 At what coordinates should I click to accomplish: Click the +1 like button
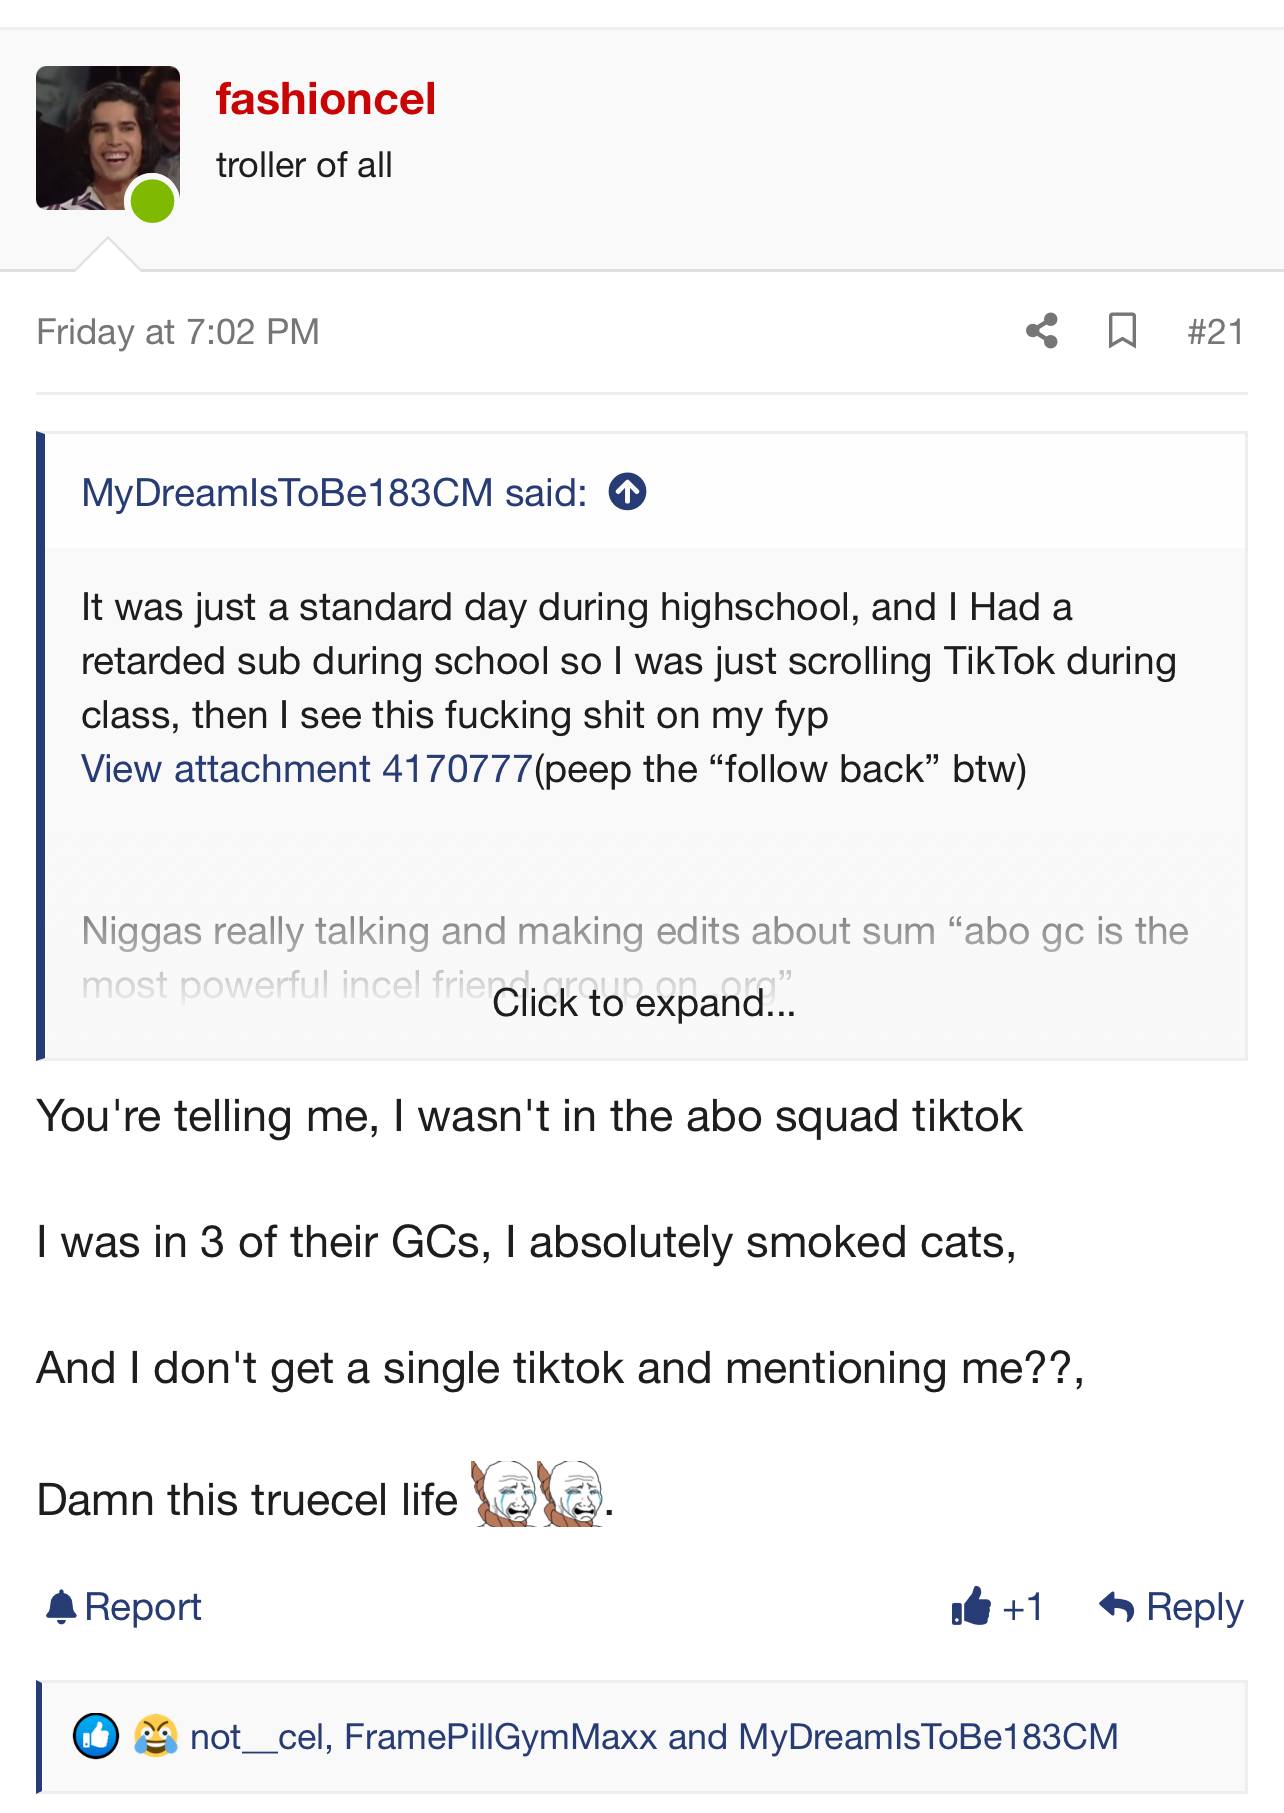pyautogui.click(x=1022, y=1607)
